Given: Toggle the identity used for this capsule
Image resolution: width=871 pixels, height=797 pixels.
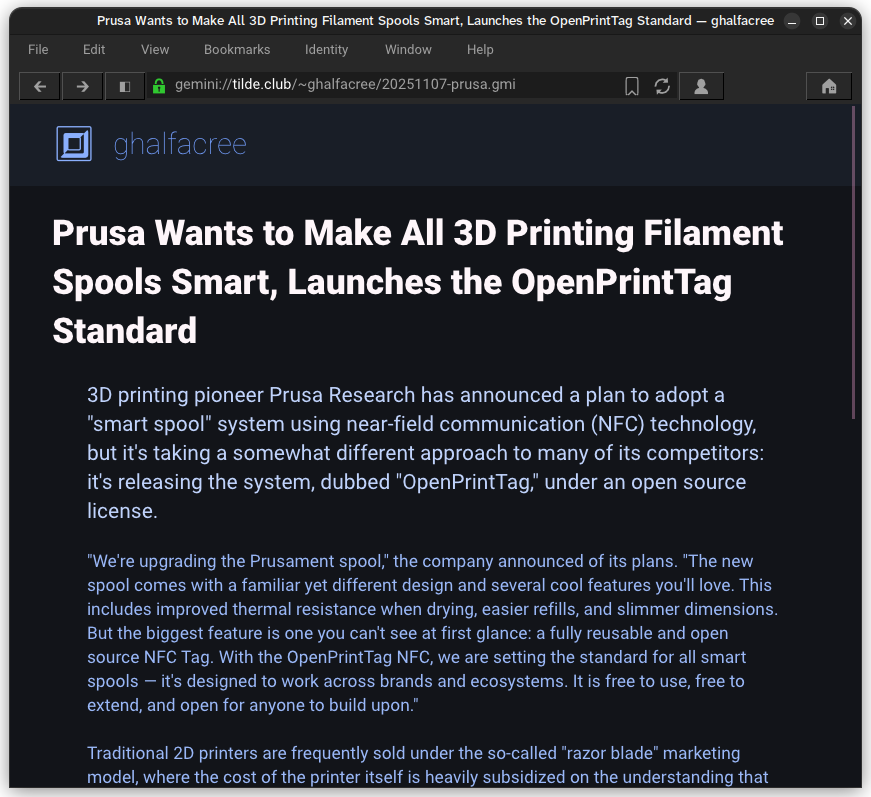Looking at the screenshot, I should pyautogui.click(x=701, y=86).
